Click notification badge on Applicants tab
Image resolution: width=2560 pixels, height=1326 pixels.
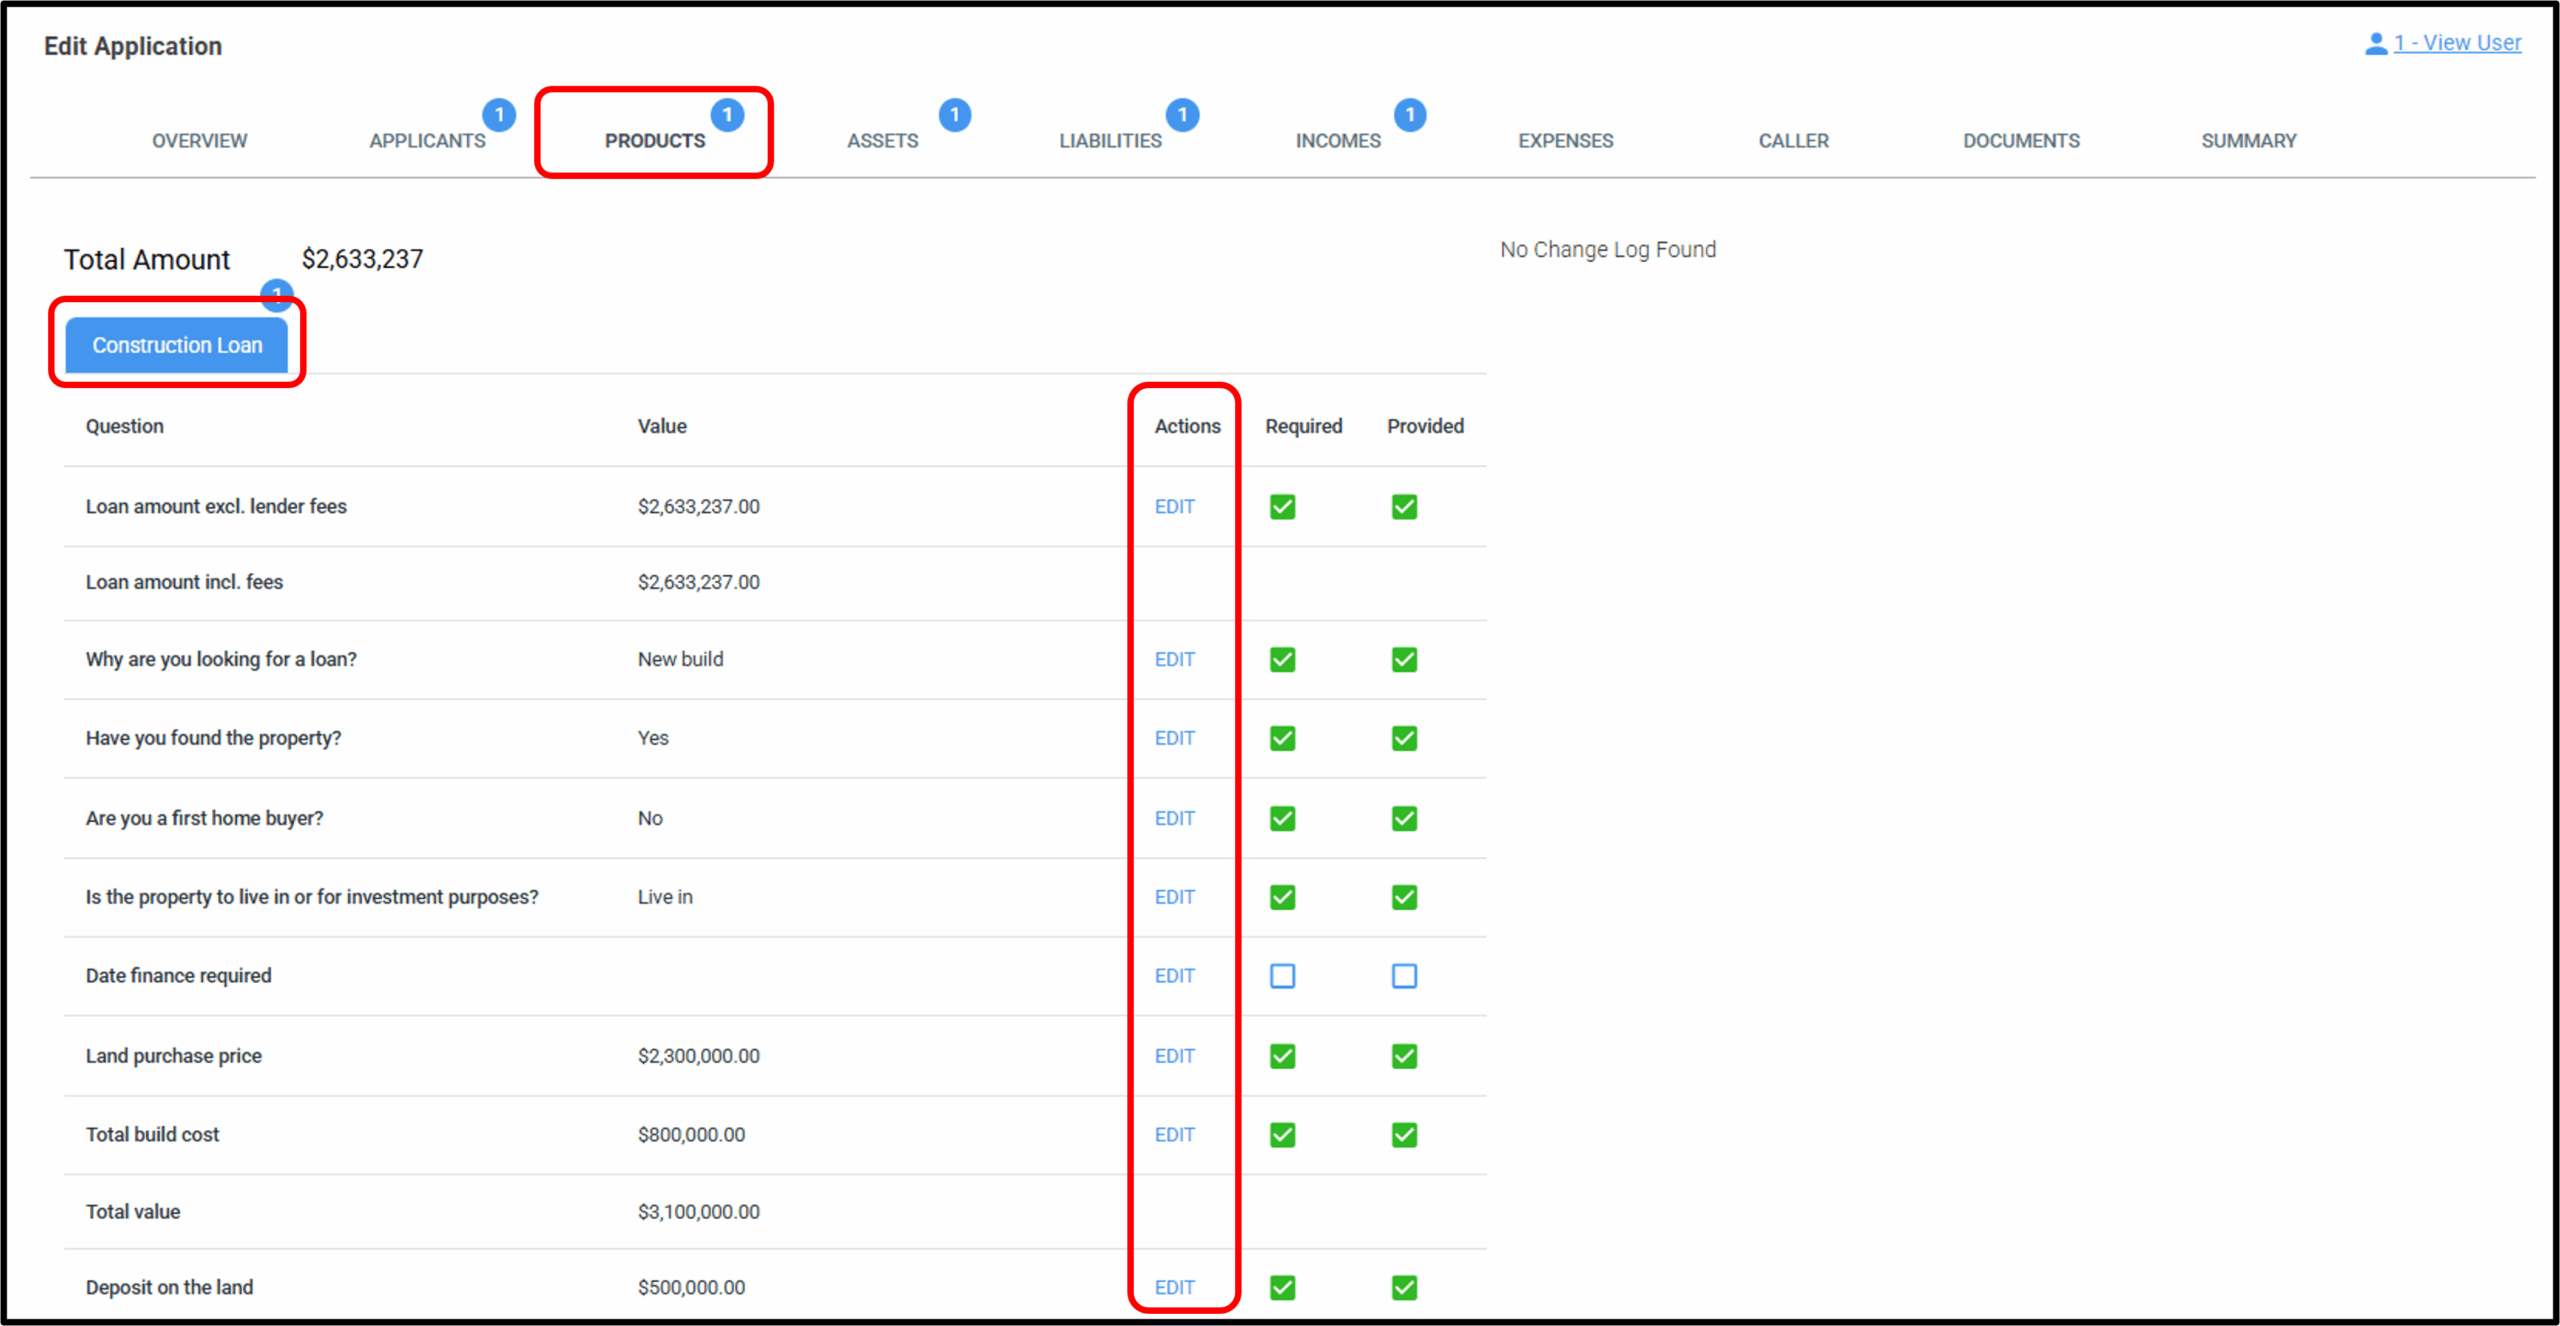pyautogui.click(x=499, y=115)
